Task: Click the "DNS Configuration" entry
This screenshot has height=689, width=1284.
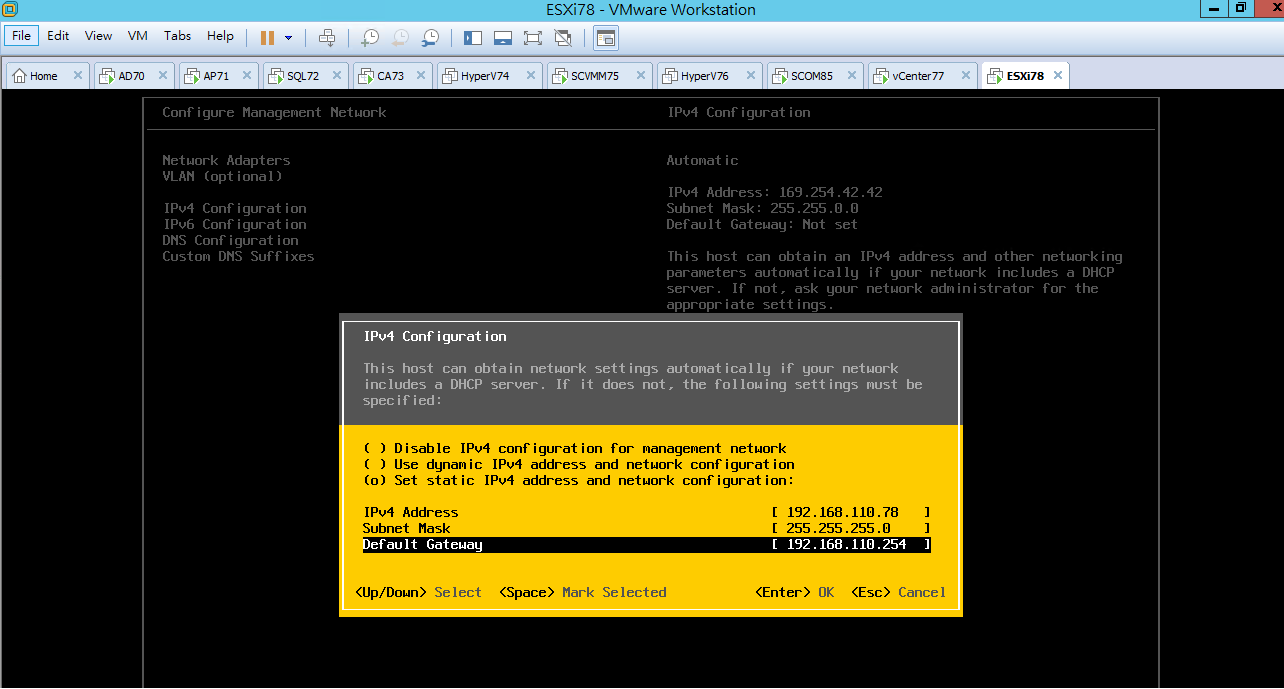Action: (231, 241)
